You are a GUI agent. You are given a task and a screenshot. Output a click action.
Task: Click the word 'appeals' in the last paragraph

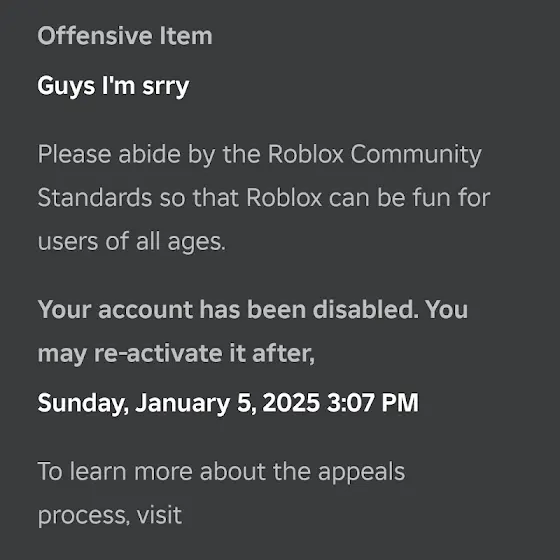coord(361,473)
